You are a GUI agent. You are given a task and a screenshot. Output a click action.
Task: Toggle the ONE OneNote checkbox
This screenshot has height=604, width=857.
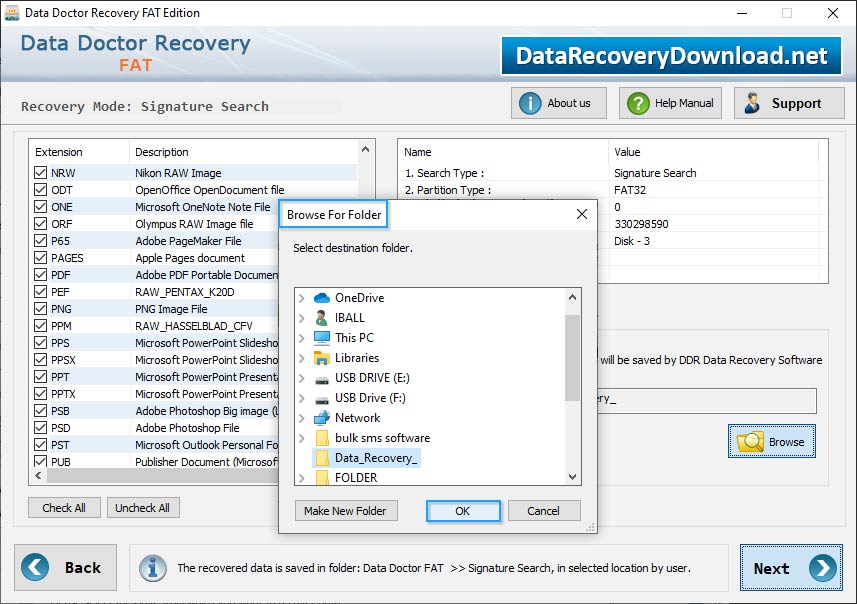(40, 207)
